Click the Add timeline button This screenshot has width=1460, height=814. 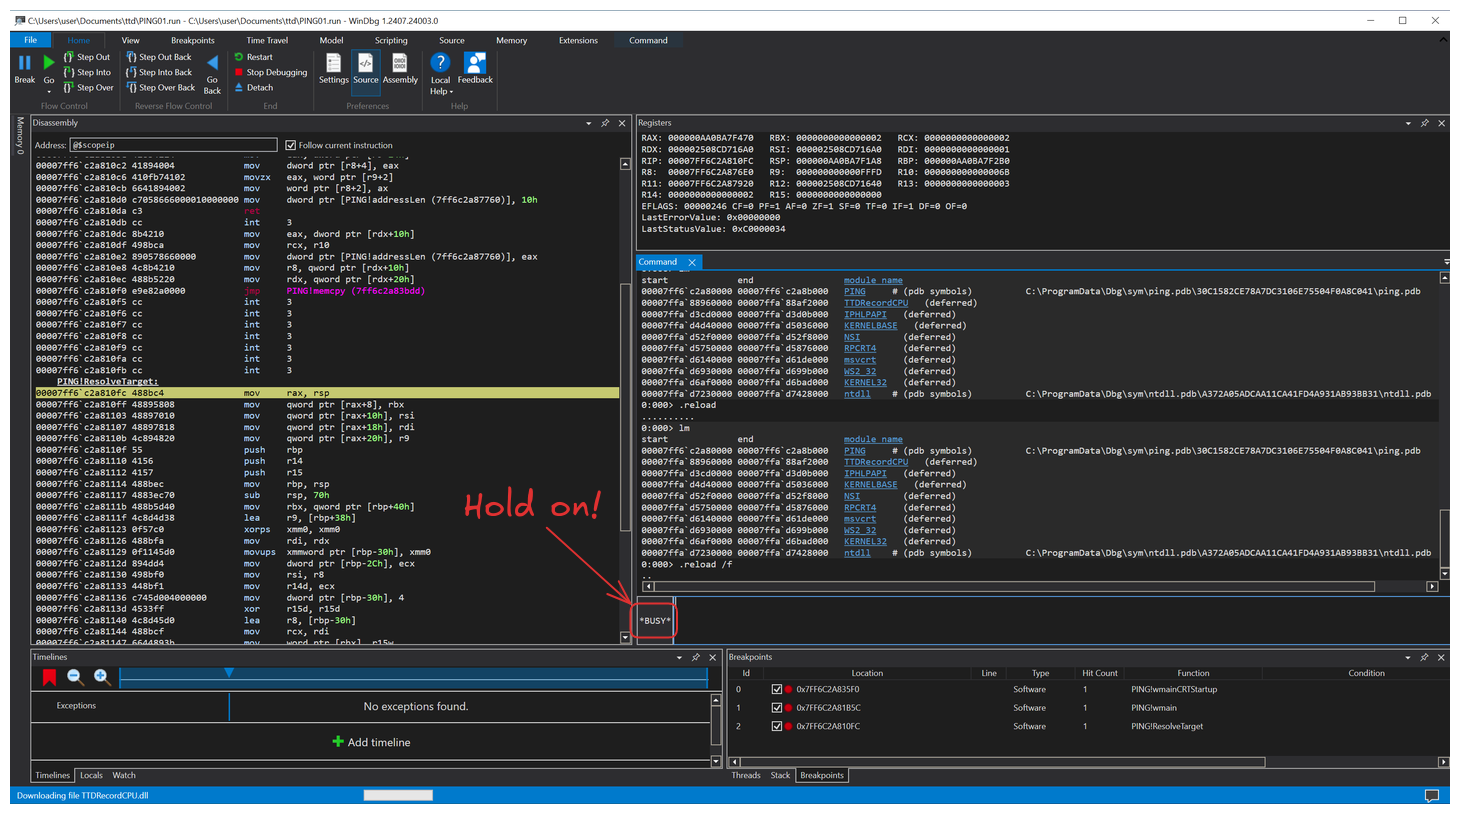pyautogui.click(x=371, y=742)
